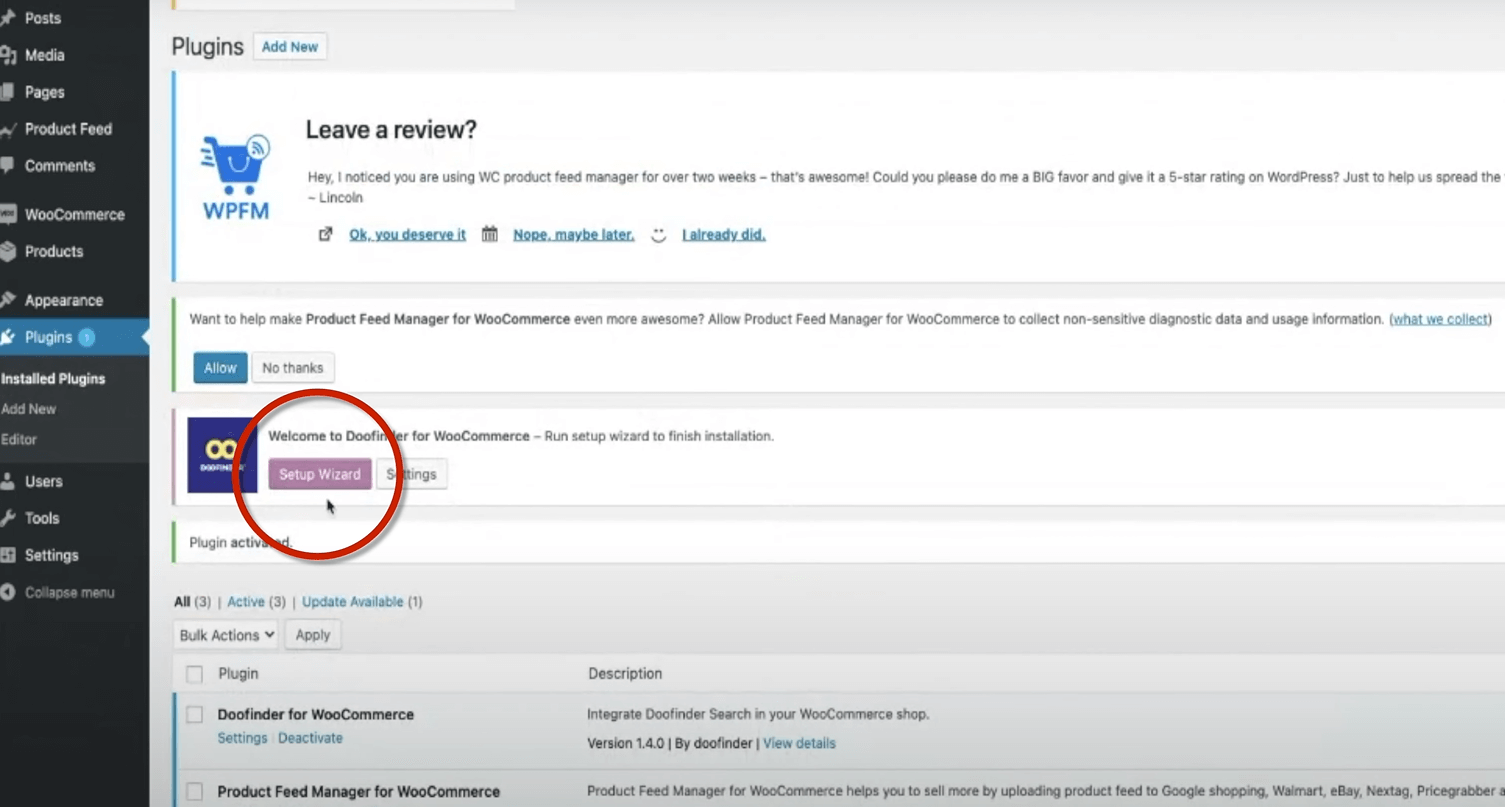This screenshot has width=1505, height=807.
Task: Click the Nope, maybe later link
Action: click(x=574, y=235)
